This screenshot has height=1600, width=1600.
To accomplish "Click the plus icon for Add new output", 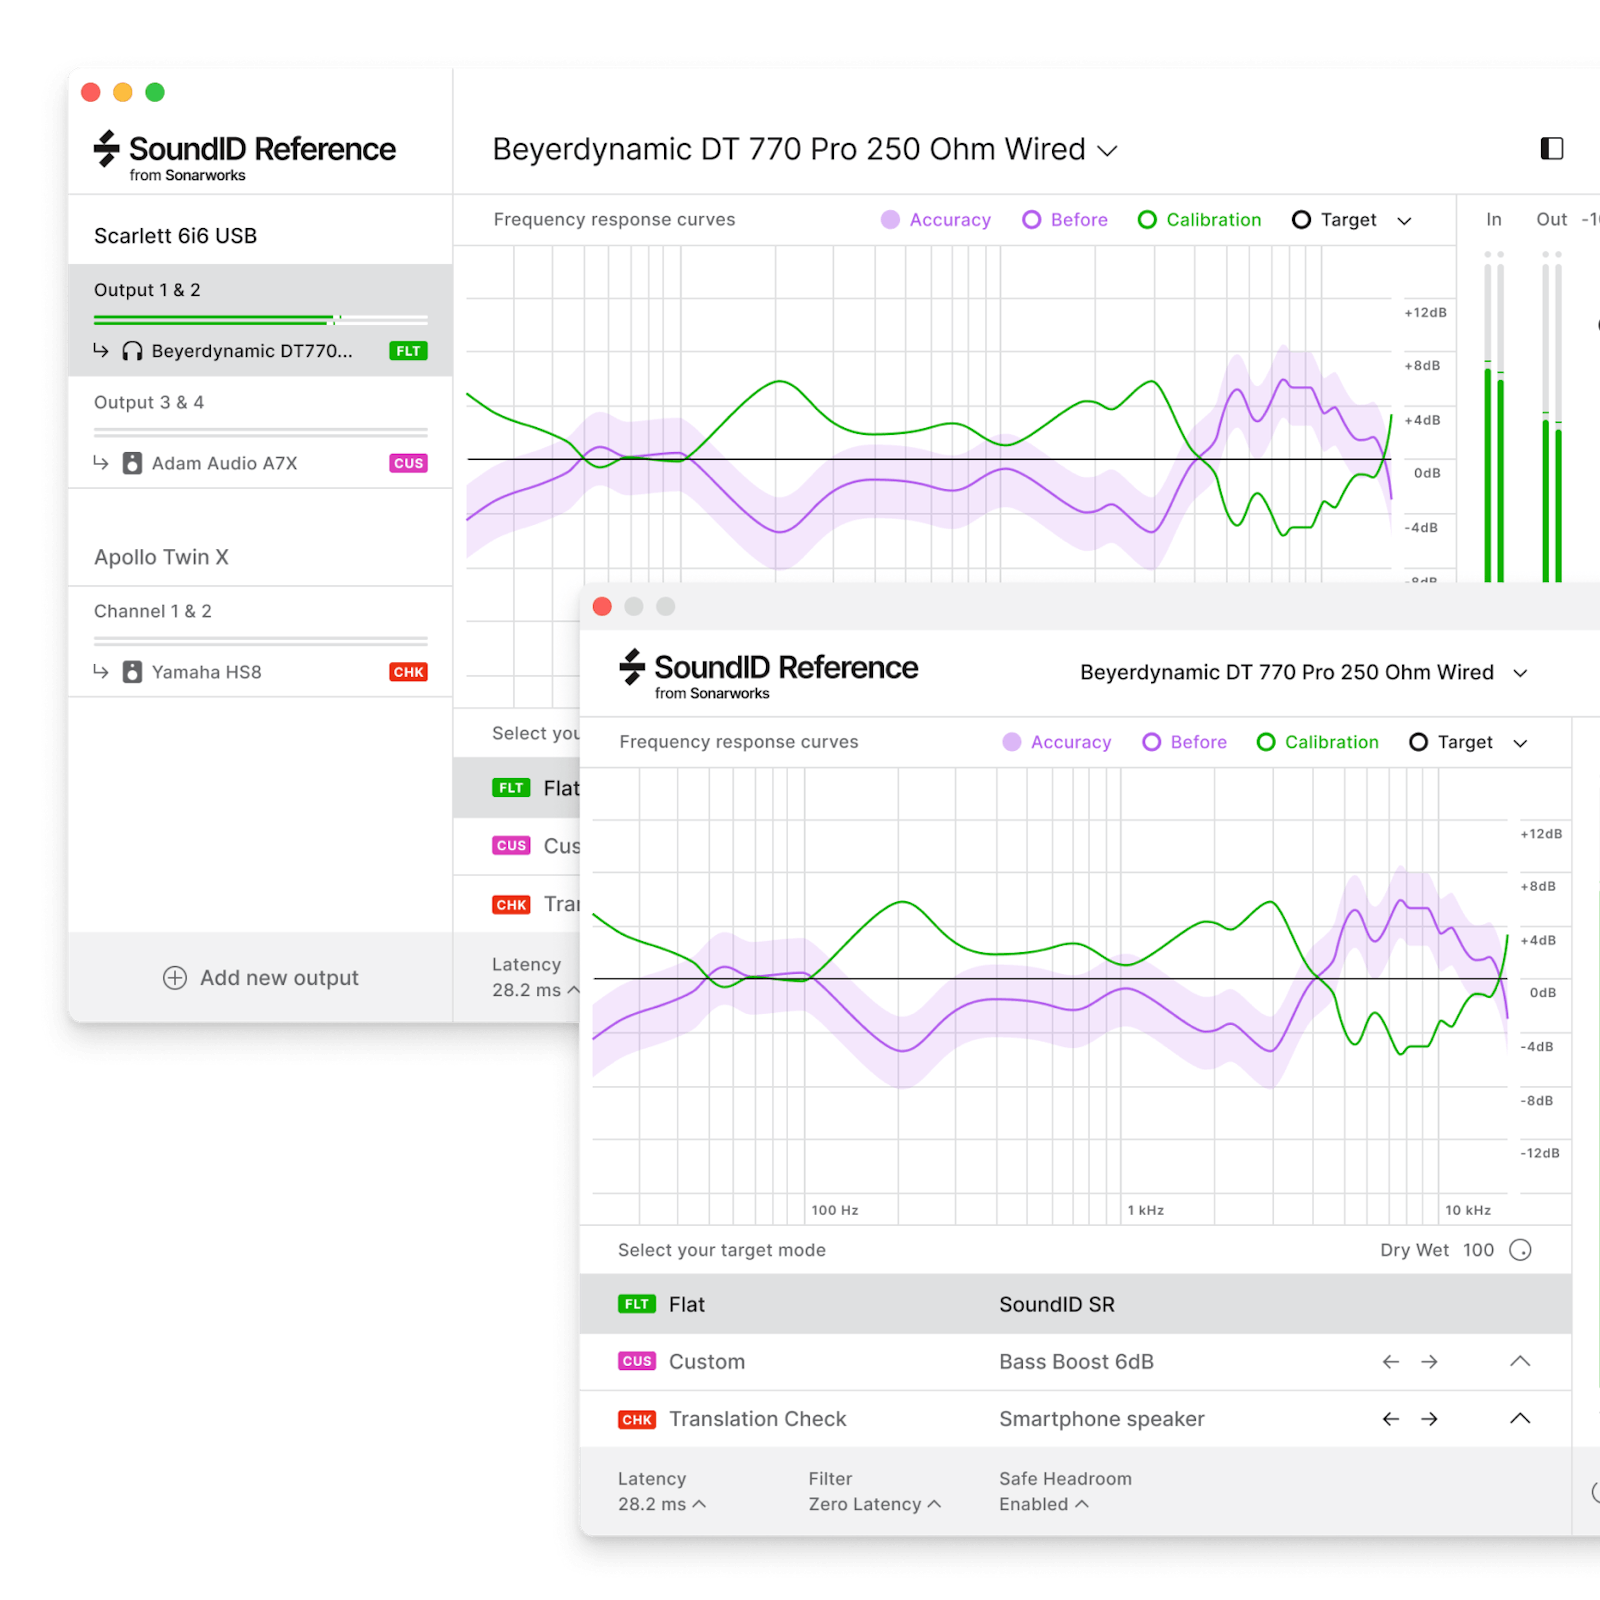I will pos(175,978).
